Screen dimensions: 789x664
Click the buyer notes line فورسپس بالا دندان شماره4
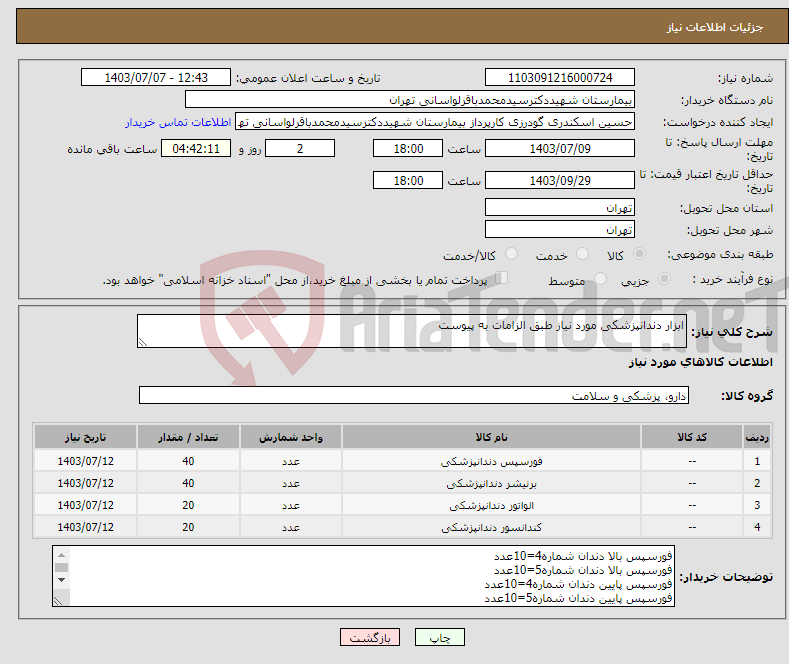583,556
